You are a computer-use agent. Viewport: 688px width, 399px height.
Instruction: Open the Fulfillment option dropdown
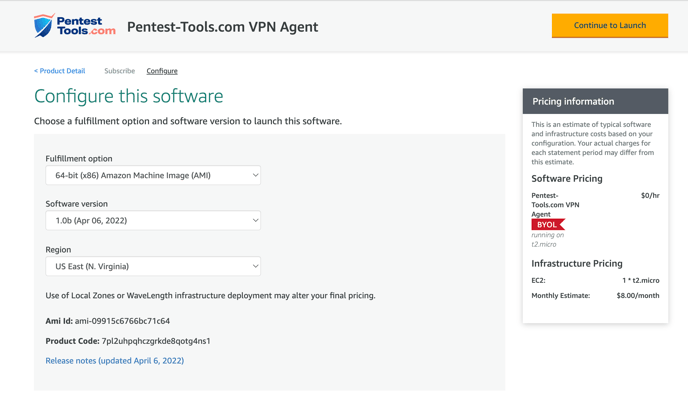[153, 175]
